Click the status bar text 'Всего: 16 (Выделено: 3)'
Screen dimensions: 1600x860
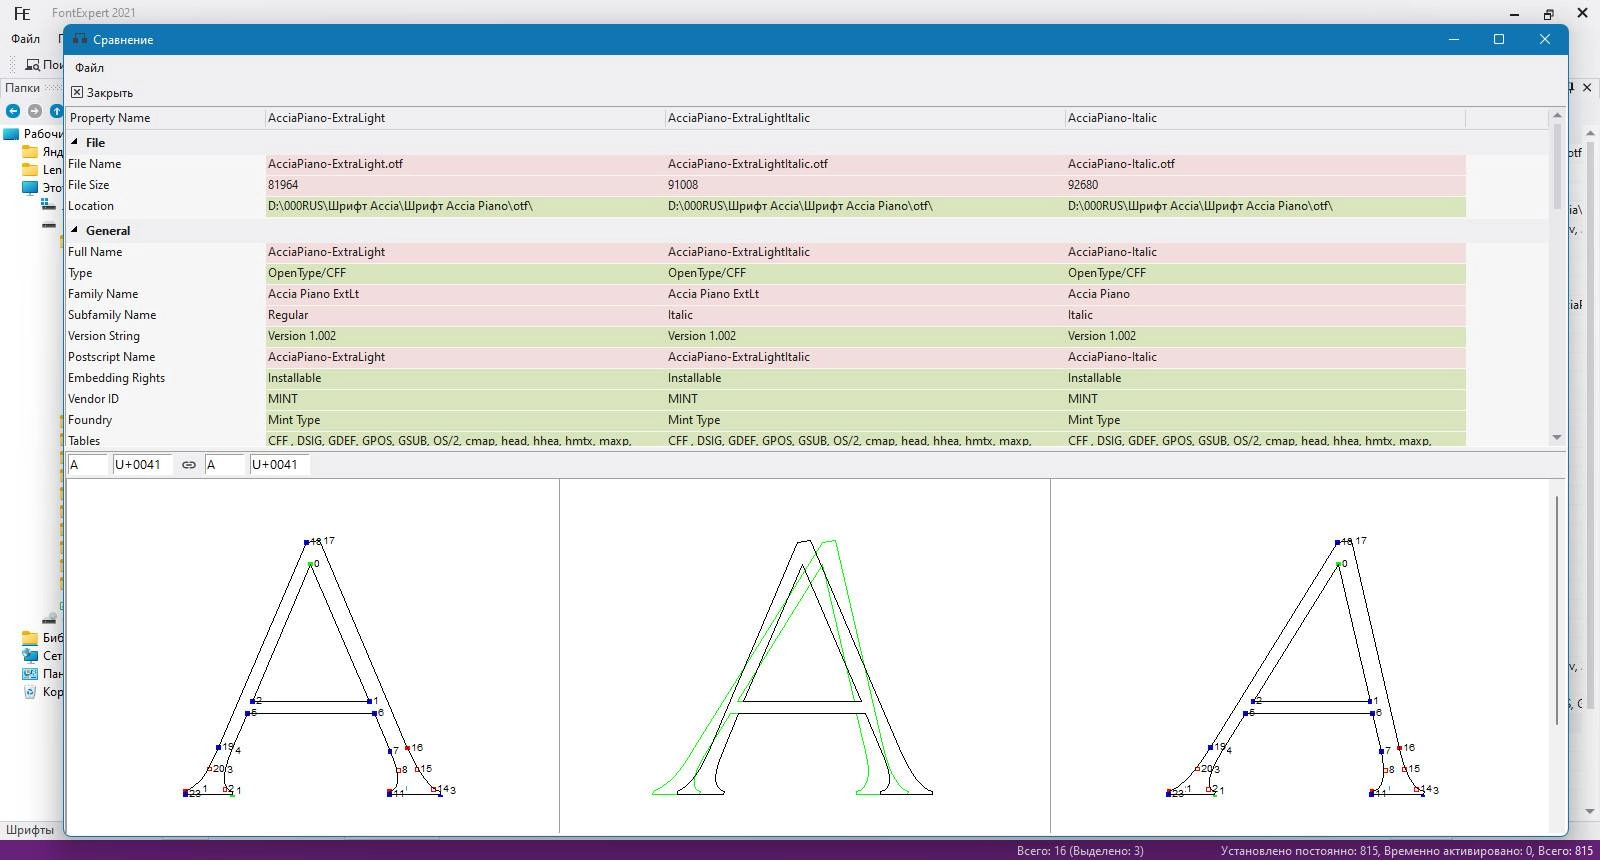pyautogui.click(x=1080, y=851)
